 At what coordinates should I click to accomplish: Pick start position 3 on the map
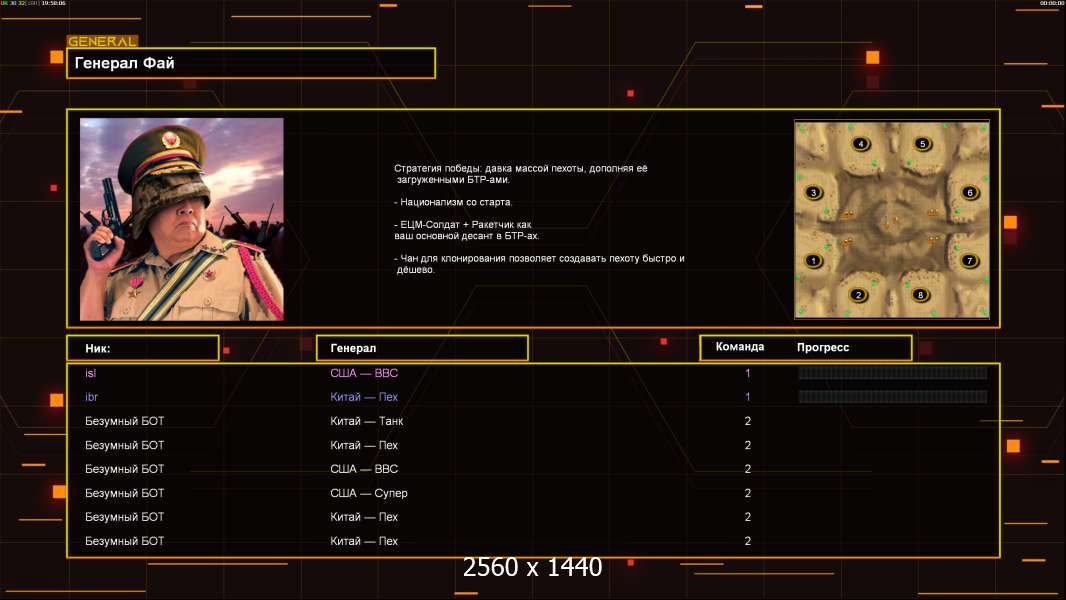tap(813, 193)
